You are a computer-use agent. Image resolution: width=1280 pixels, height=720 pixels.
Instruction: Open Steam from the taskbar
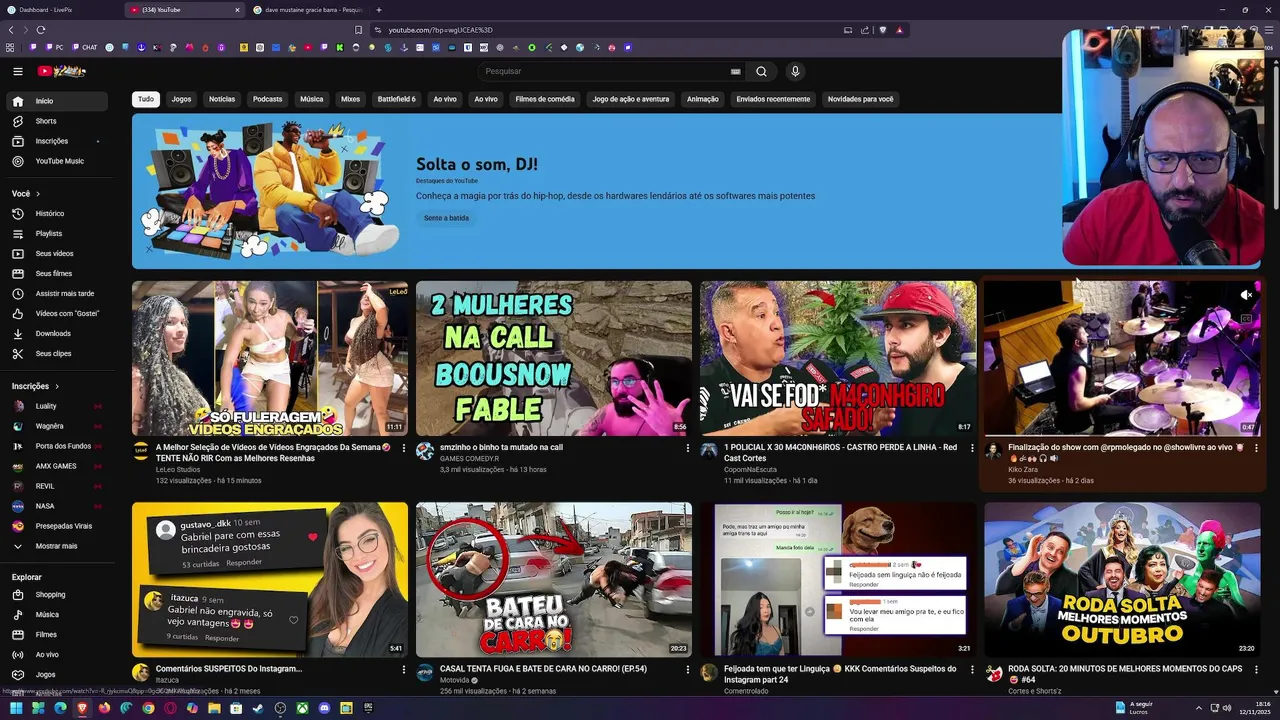(258, 708)
